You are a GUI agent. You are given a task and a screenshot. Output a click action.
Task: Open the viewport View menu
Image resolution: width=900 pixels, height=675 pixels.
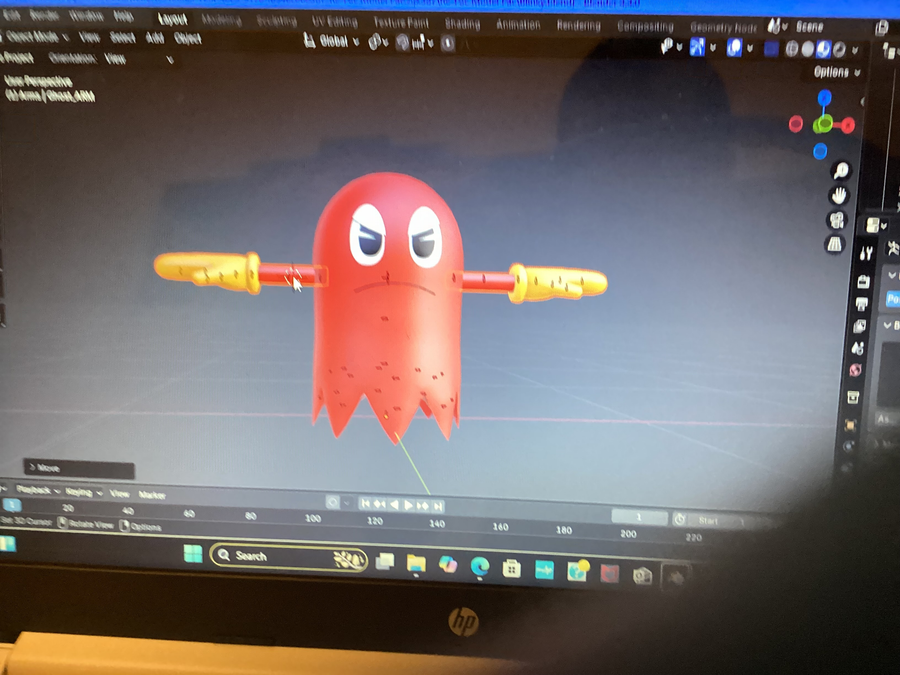coord(89,37)
